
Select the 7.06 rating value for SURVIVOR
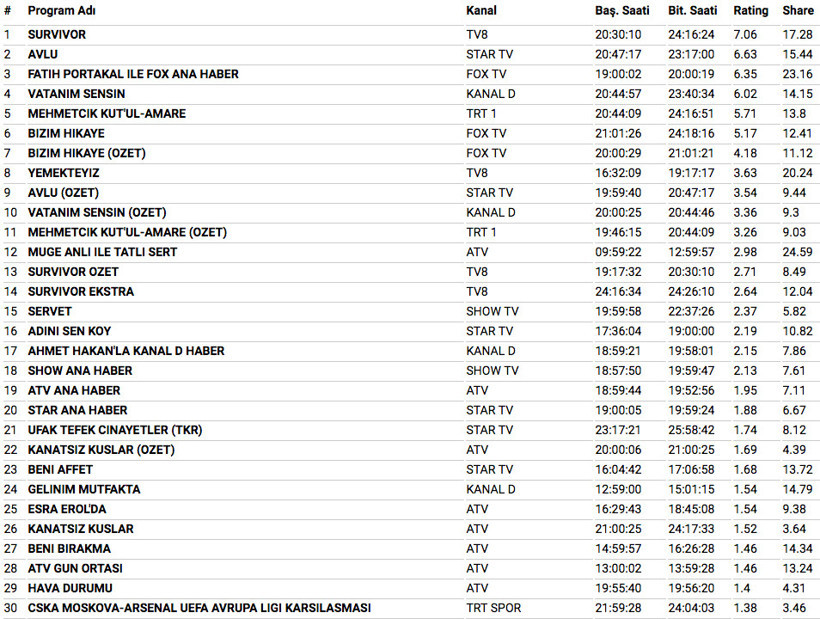[x=746, y=35]
